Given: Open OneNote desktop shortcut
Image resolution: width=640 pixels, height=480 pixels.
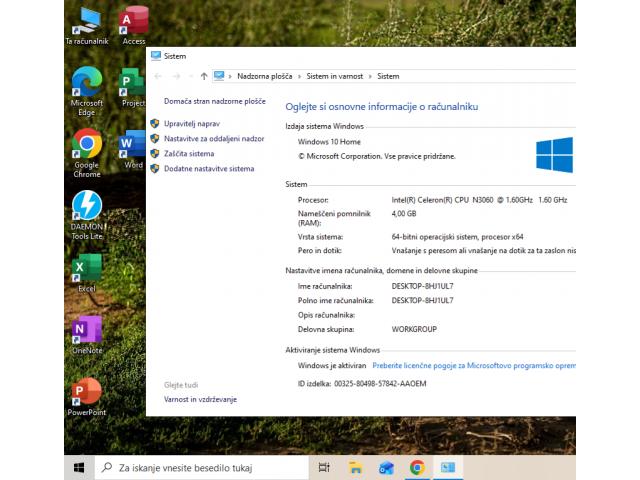Looking at the screenshot, I should (87, 331).
